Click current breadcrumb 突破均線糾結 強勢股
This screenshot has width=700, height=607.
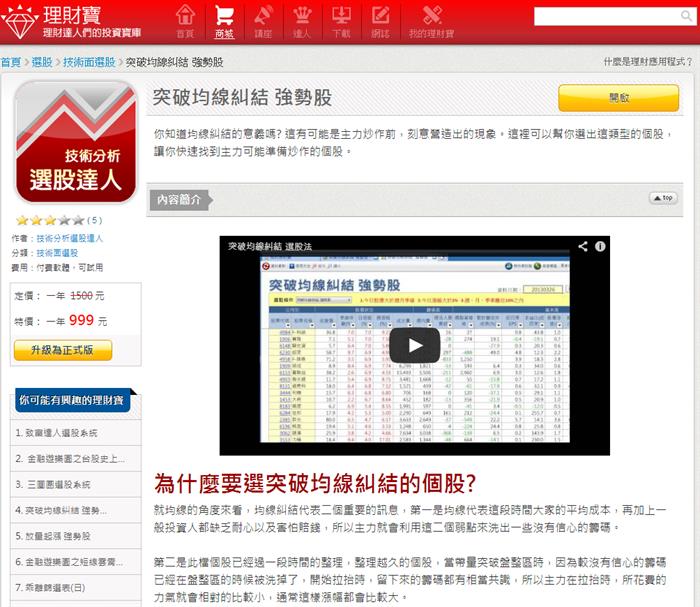[x=175, y=62]
